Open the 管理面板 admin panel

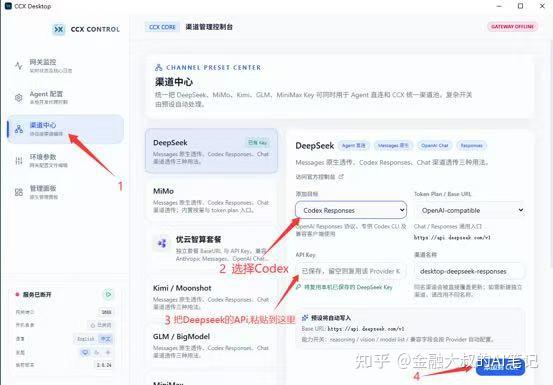65,192
